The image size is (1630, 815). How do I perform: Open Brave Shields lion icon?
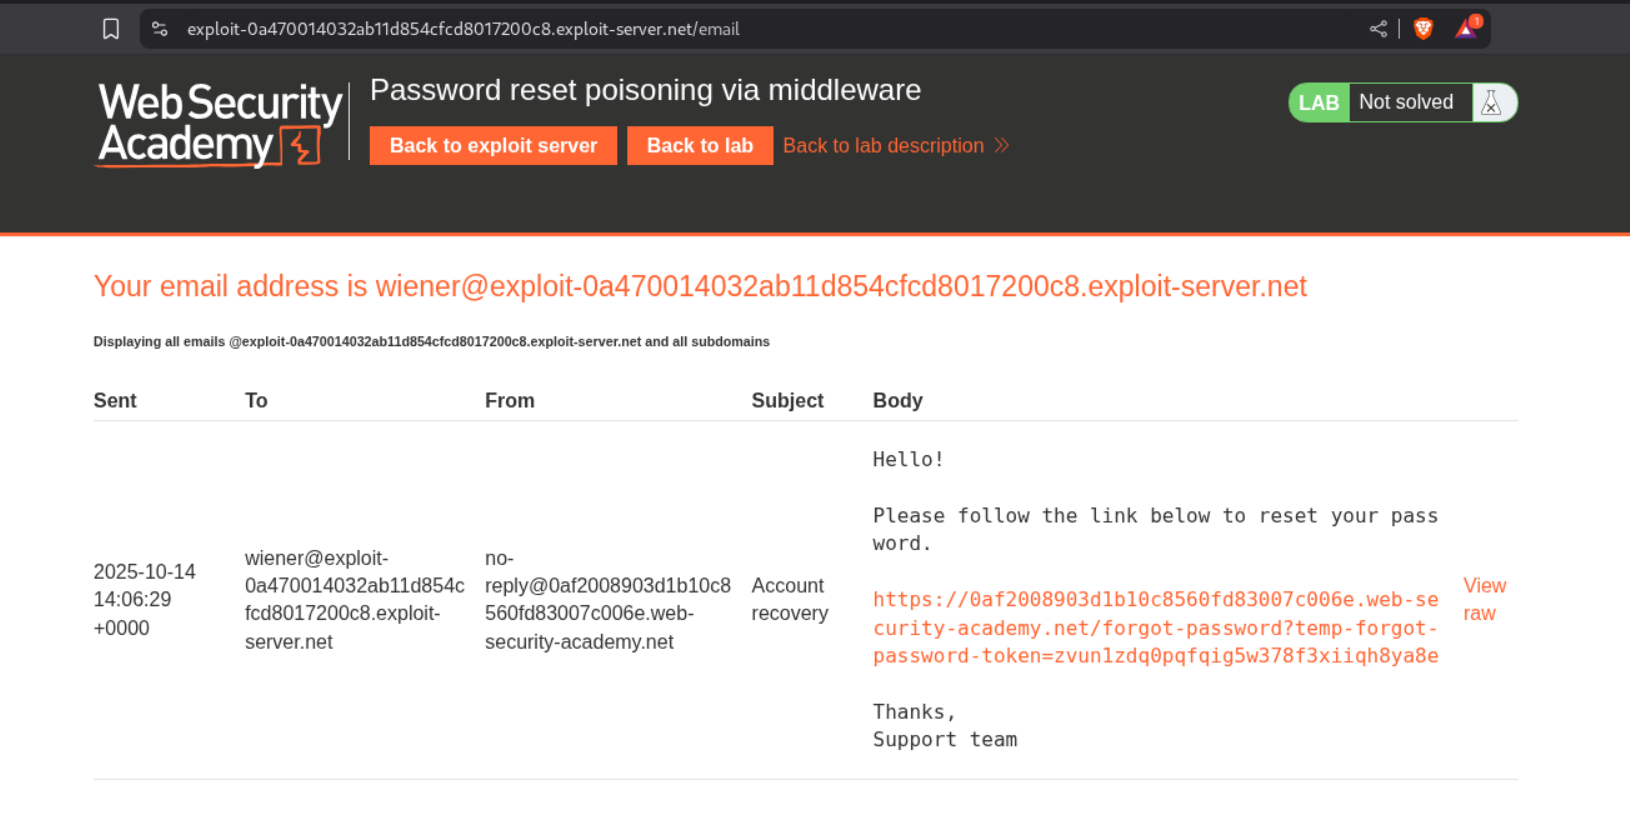click(1423, 29)
